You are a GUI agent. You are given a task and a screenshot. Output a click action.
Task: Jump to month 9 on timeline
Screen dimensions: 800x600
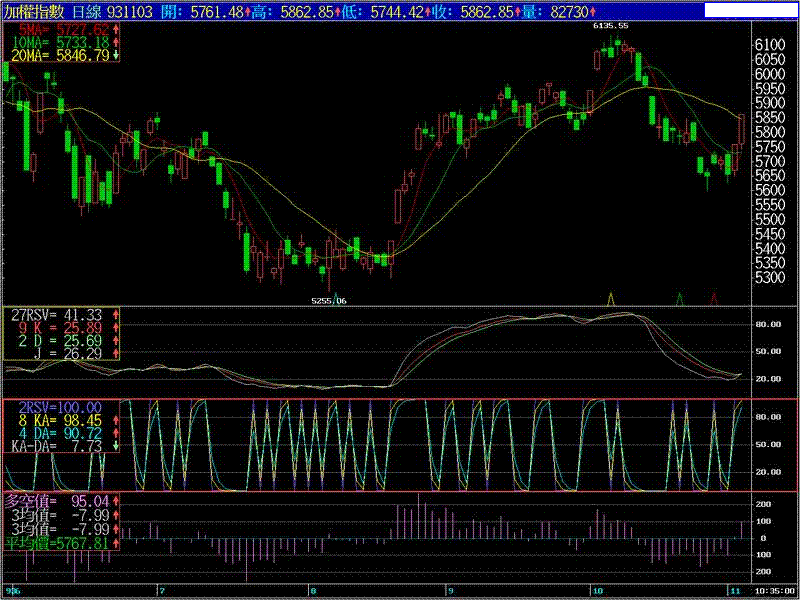pos(450,591)
